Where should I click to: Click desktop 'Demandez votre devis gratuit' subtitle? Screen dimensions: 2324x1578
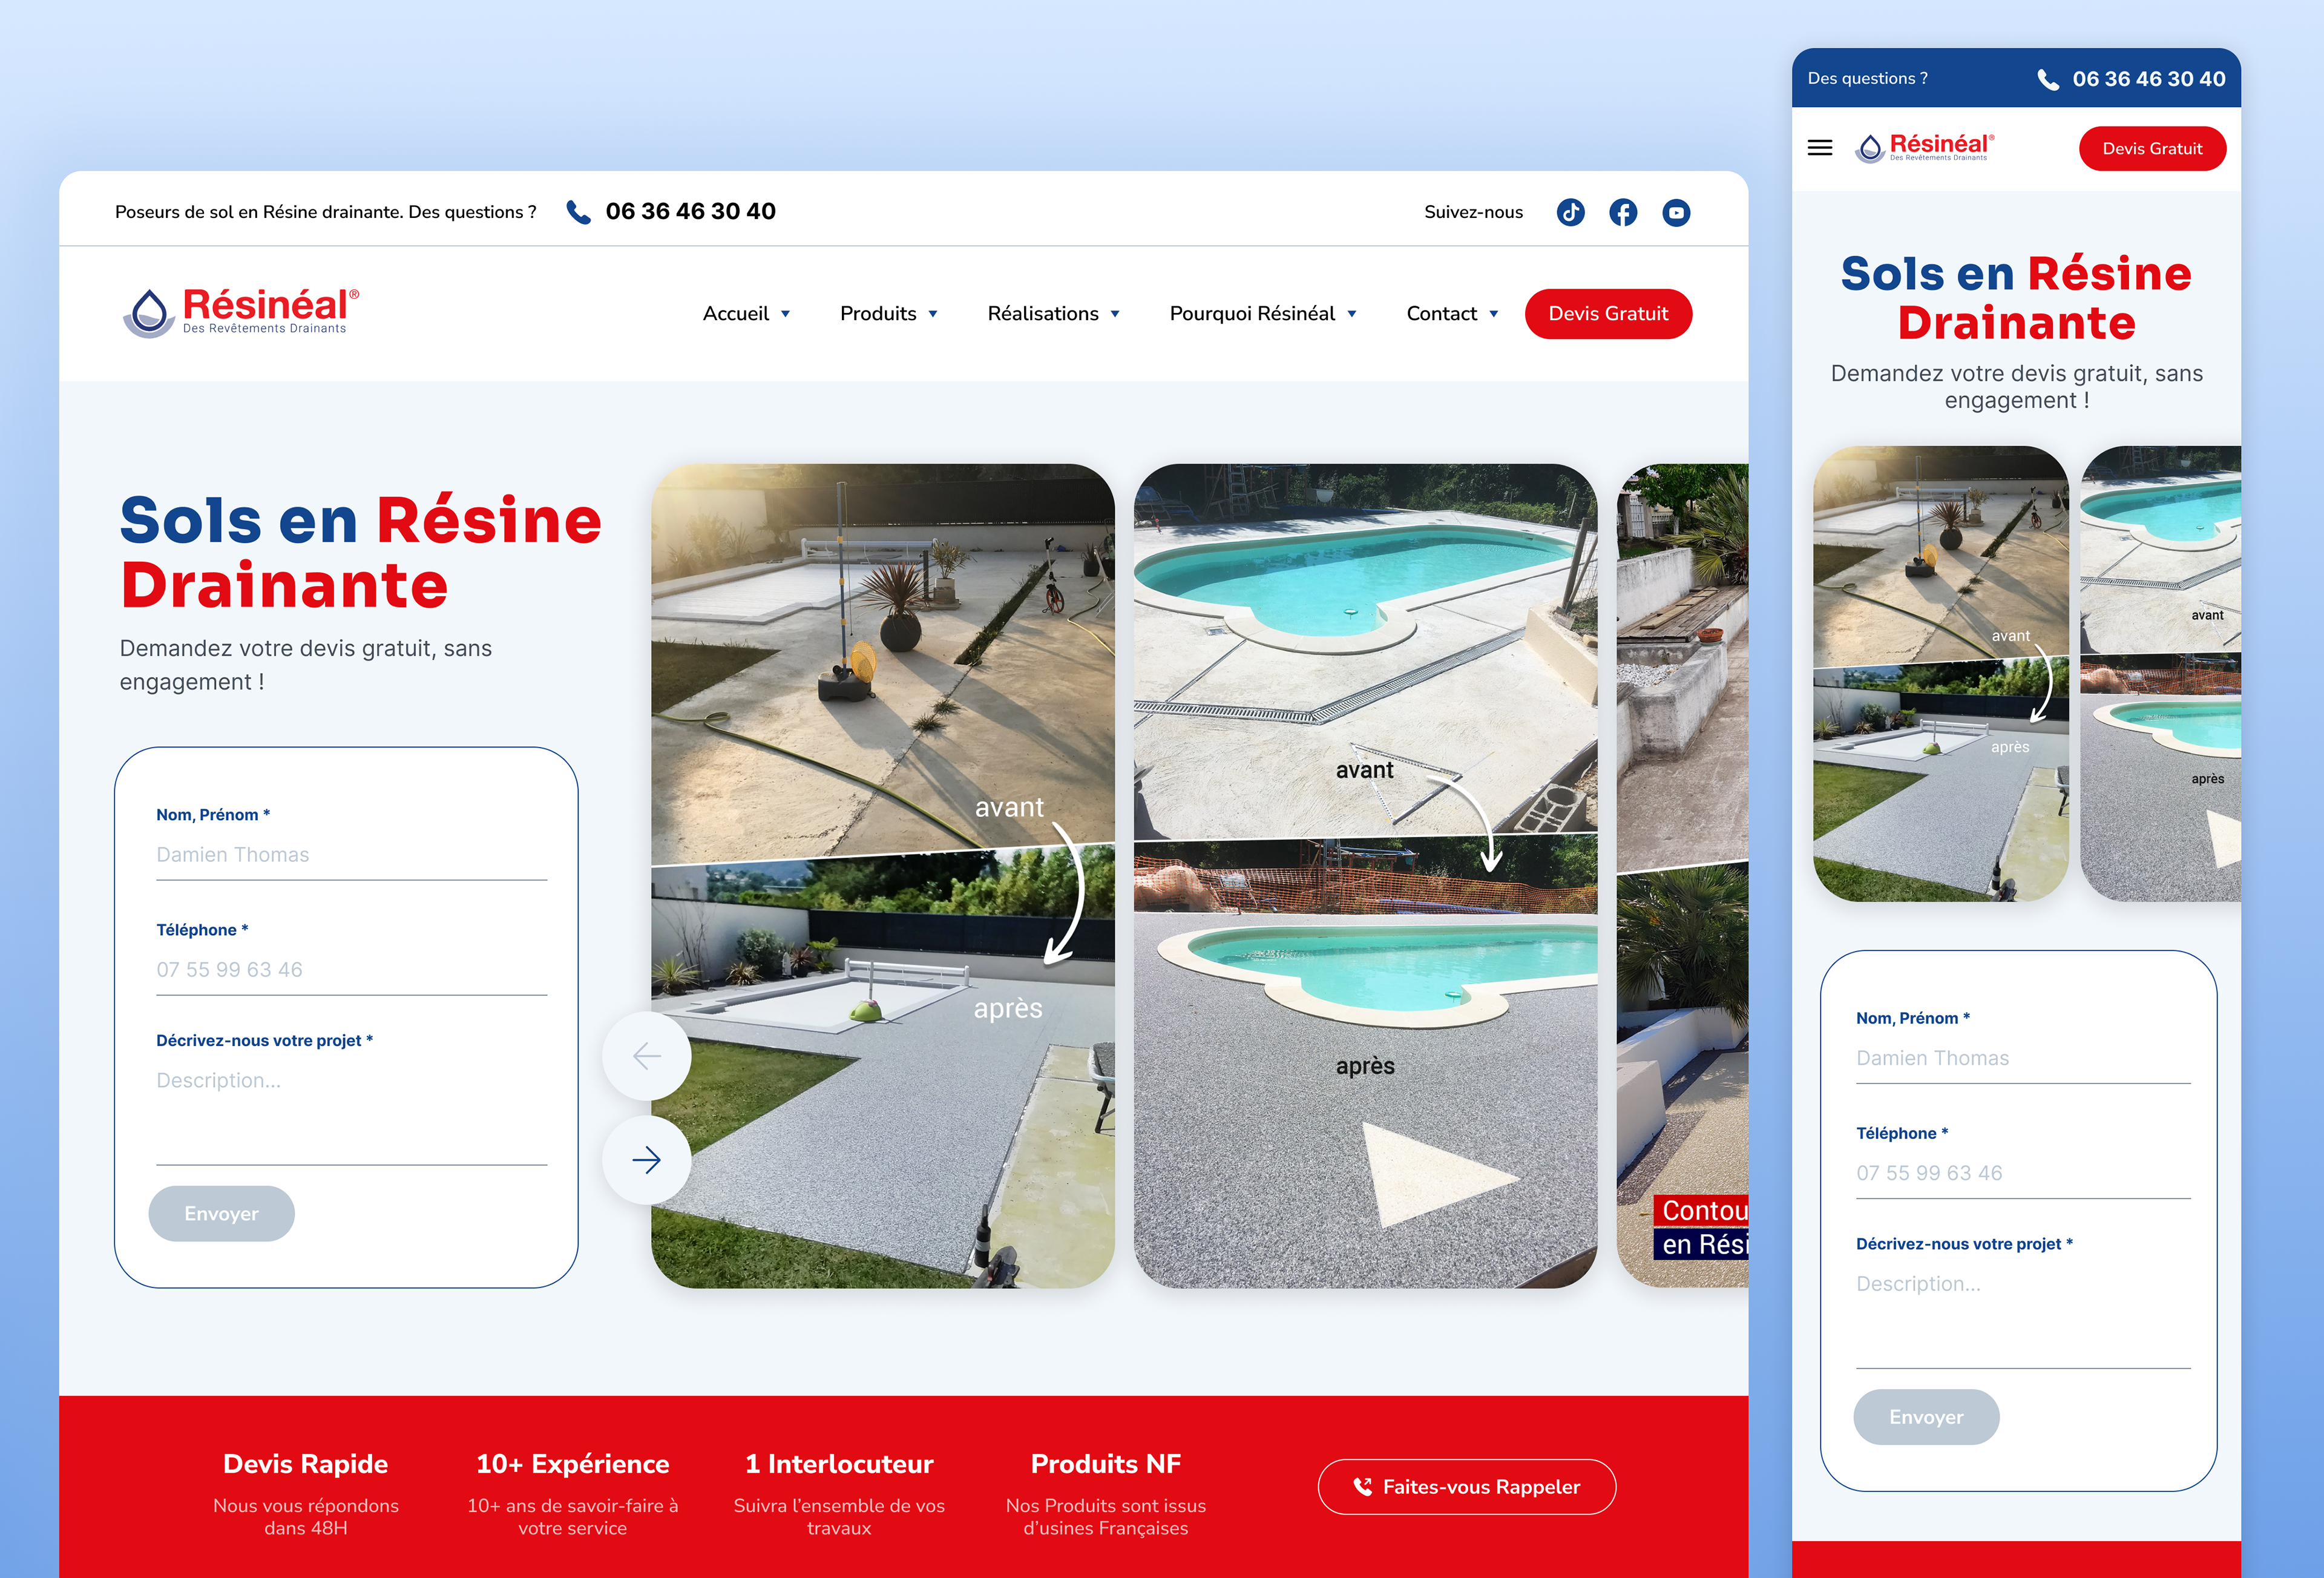306,665
